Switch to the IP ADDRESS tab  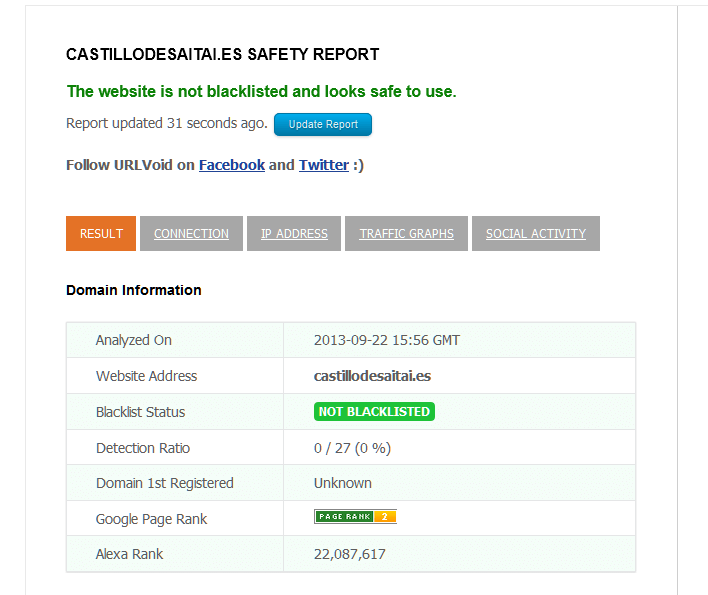[294, 233]
